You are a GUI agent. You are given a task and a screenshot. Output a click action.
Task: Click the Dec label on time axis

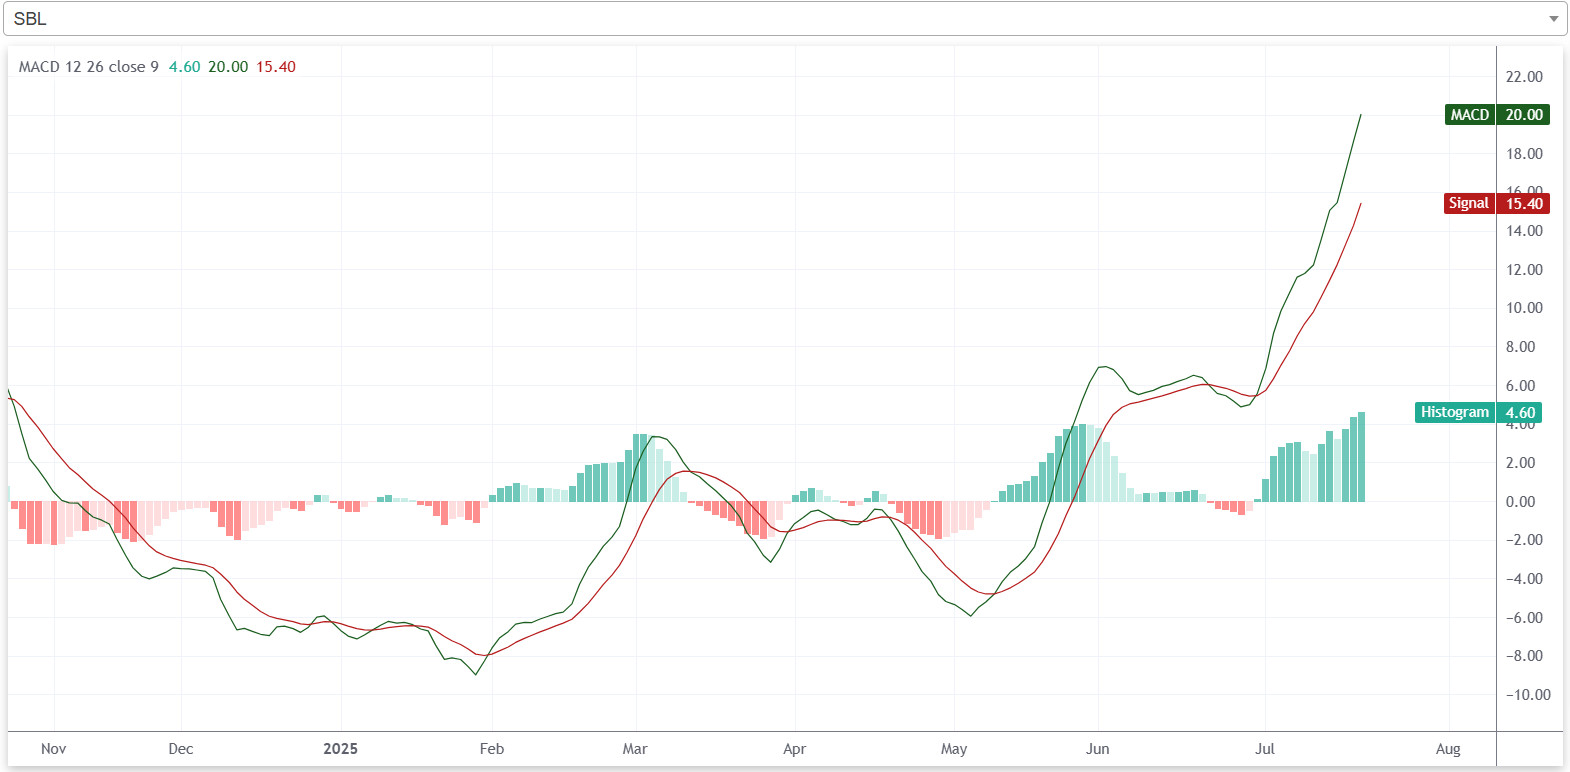coord(181,749)
